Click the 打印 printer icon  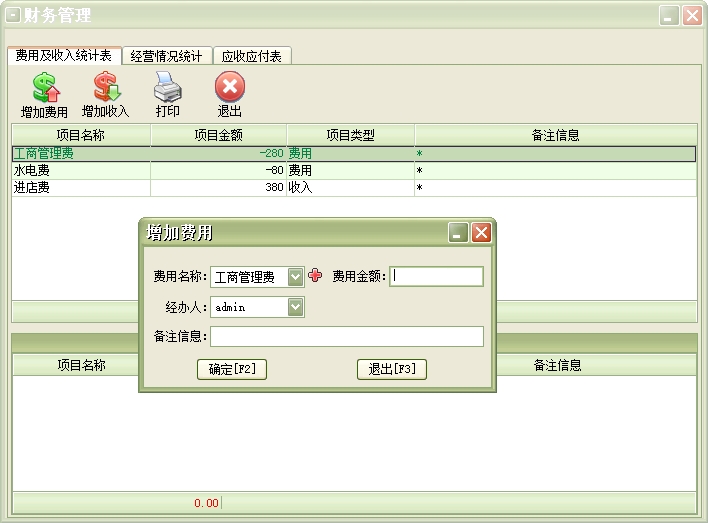pos(167,88)
